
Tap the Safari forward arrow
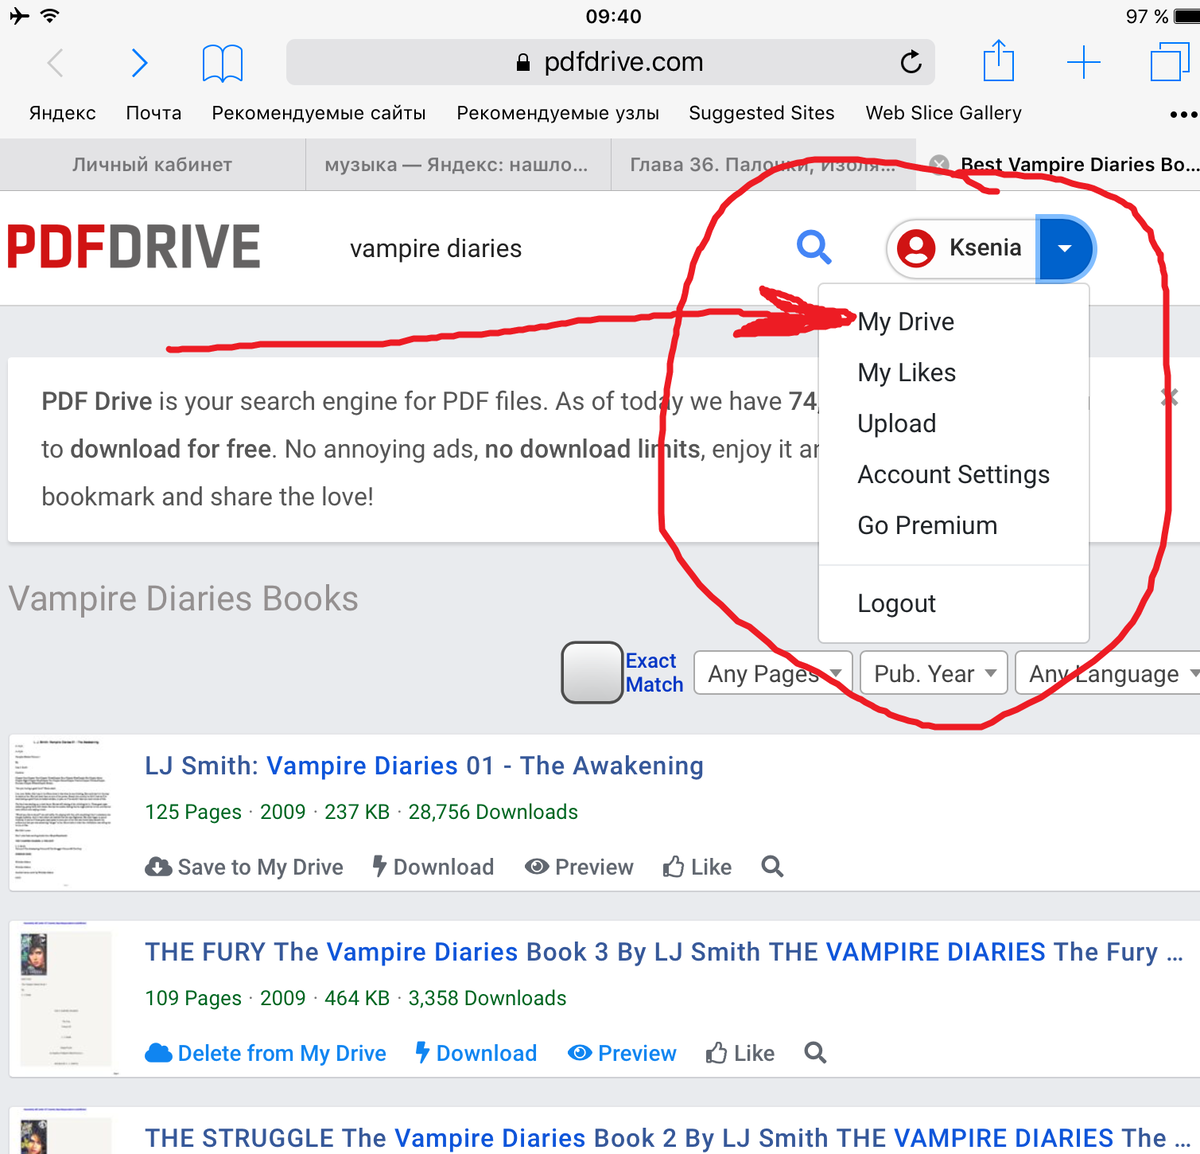tap(139, 63)
